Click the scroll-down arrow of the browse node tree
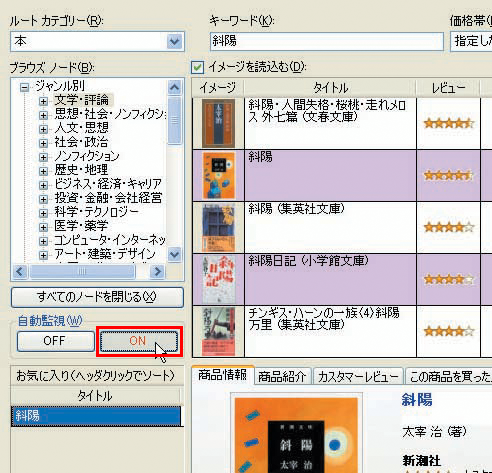The height and width of the screenshot is (473, 492). click(x=174, y=255)
